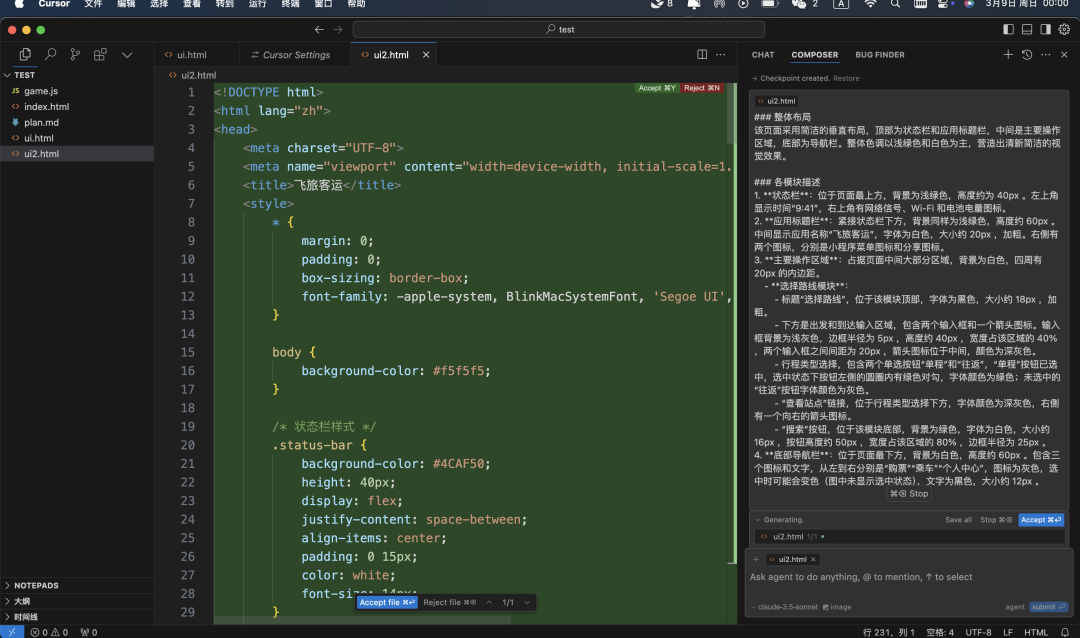Click the blue Accept file button
The width and height of the screenshot is (1080, 638).
[387, 602]
